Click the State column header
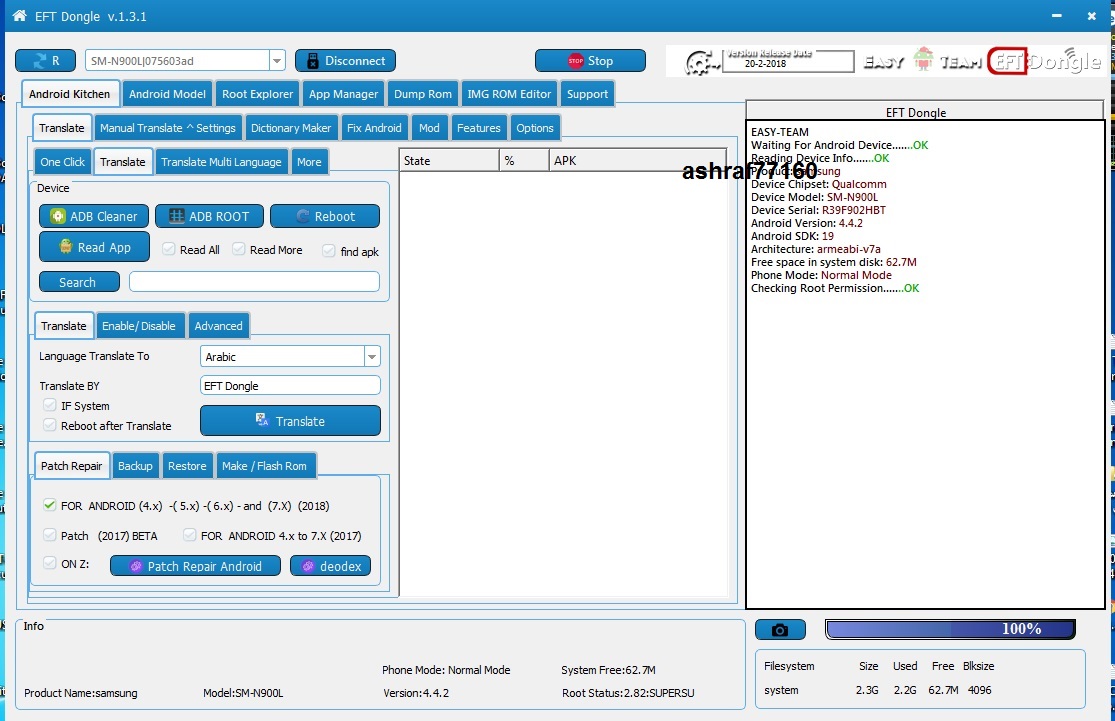 pos(449,161)
